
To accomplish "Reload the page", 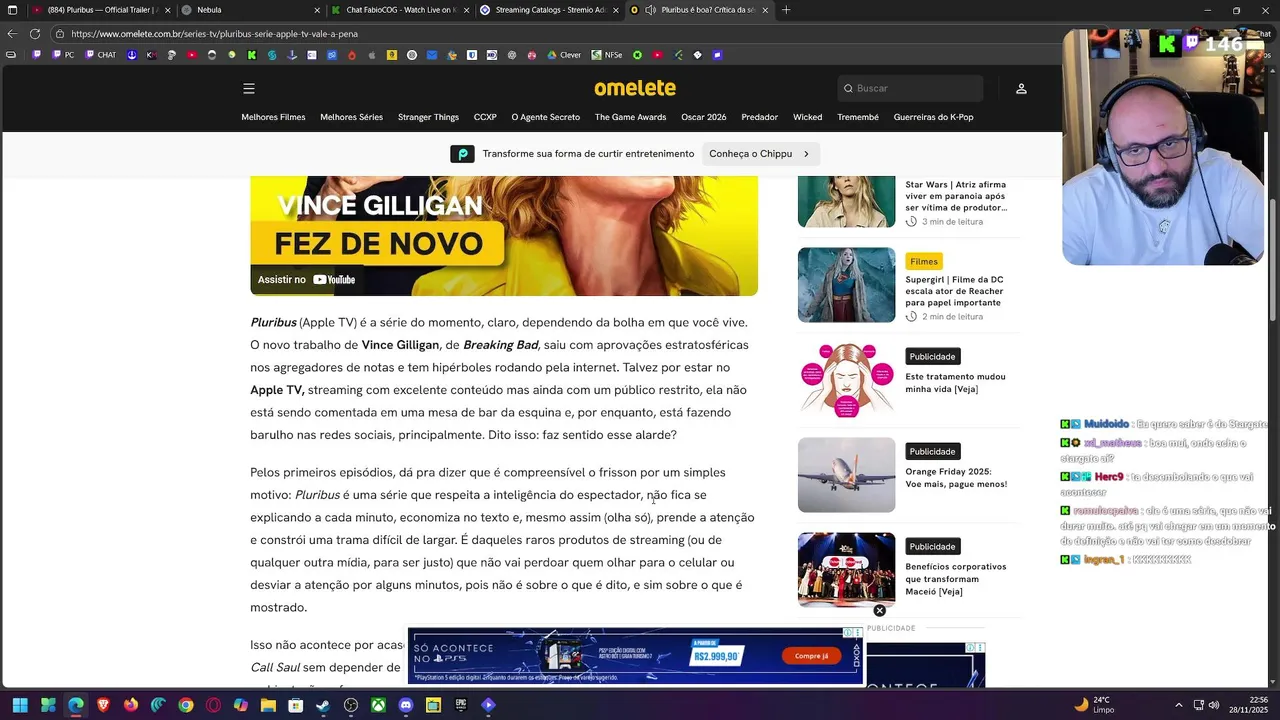I will (x=35, y=33).
